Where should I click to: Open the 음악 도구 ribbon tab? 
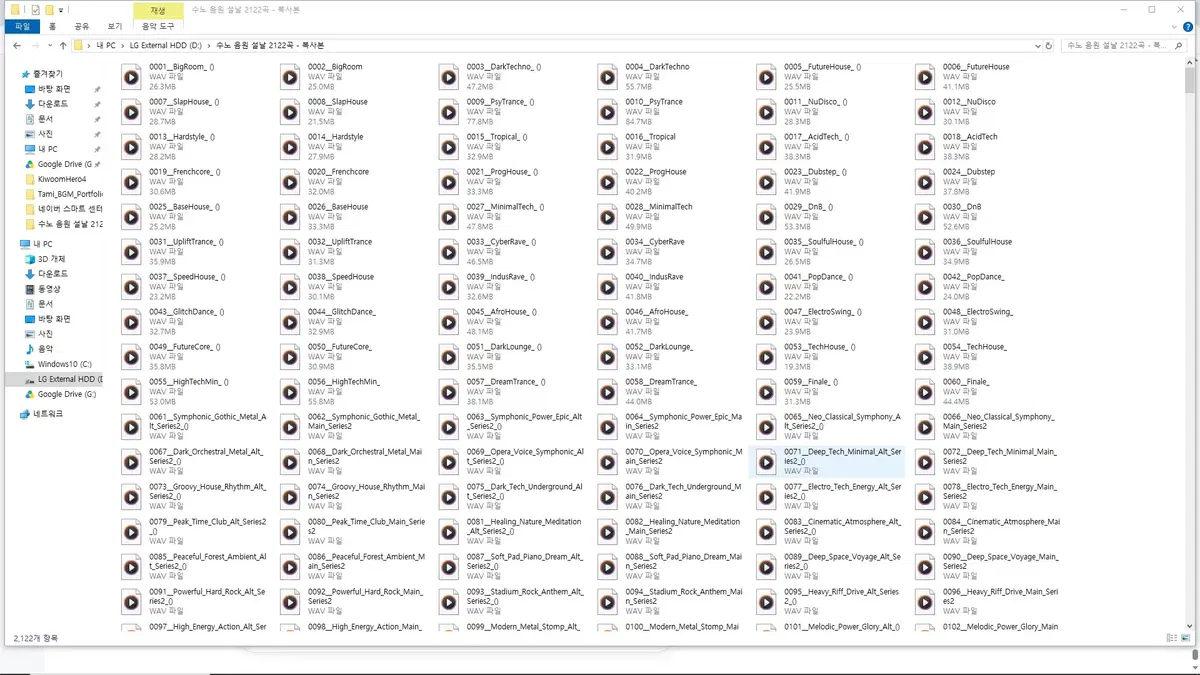157,27
